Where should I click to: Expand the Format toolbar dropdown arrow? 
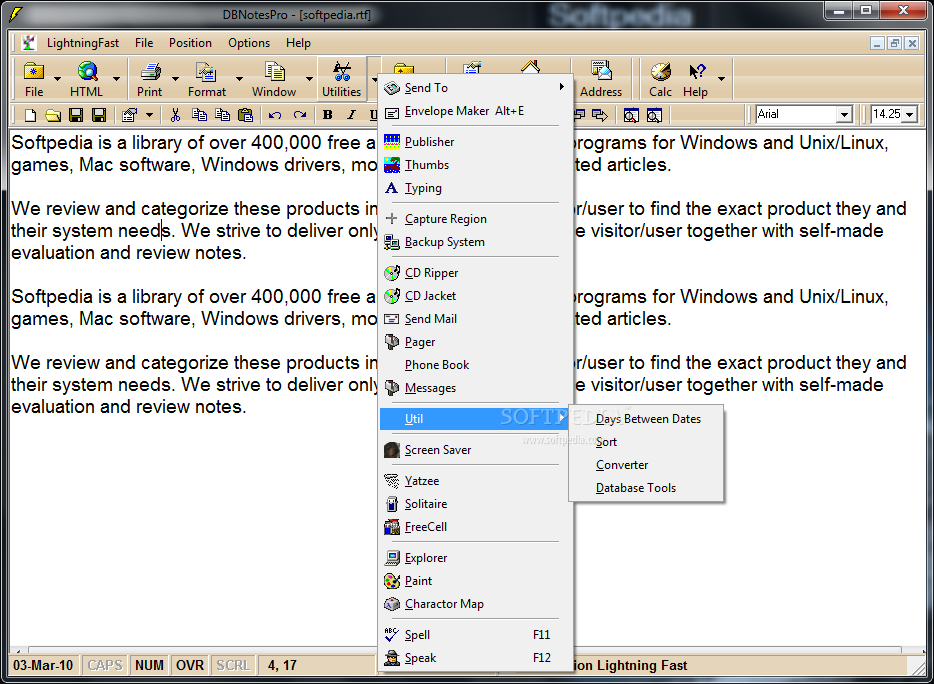(x=239, y=79)
